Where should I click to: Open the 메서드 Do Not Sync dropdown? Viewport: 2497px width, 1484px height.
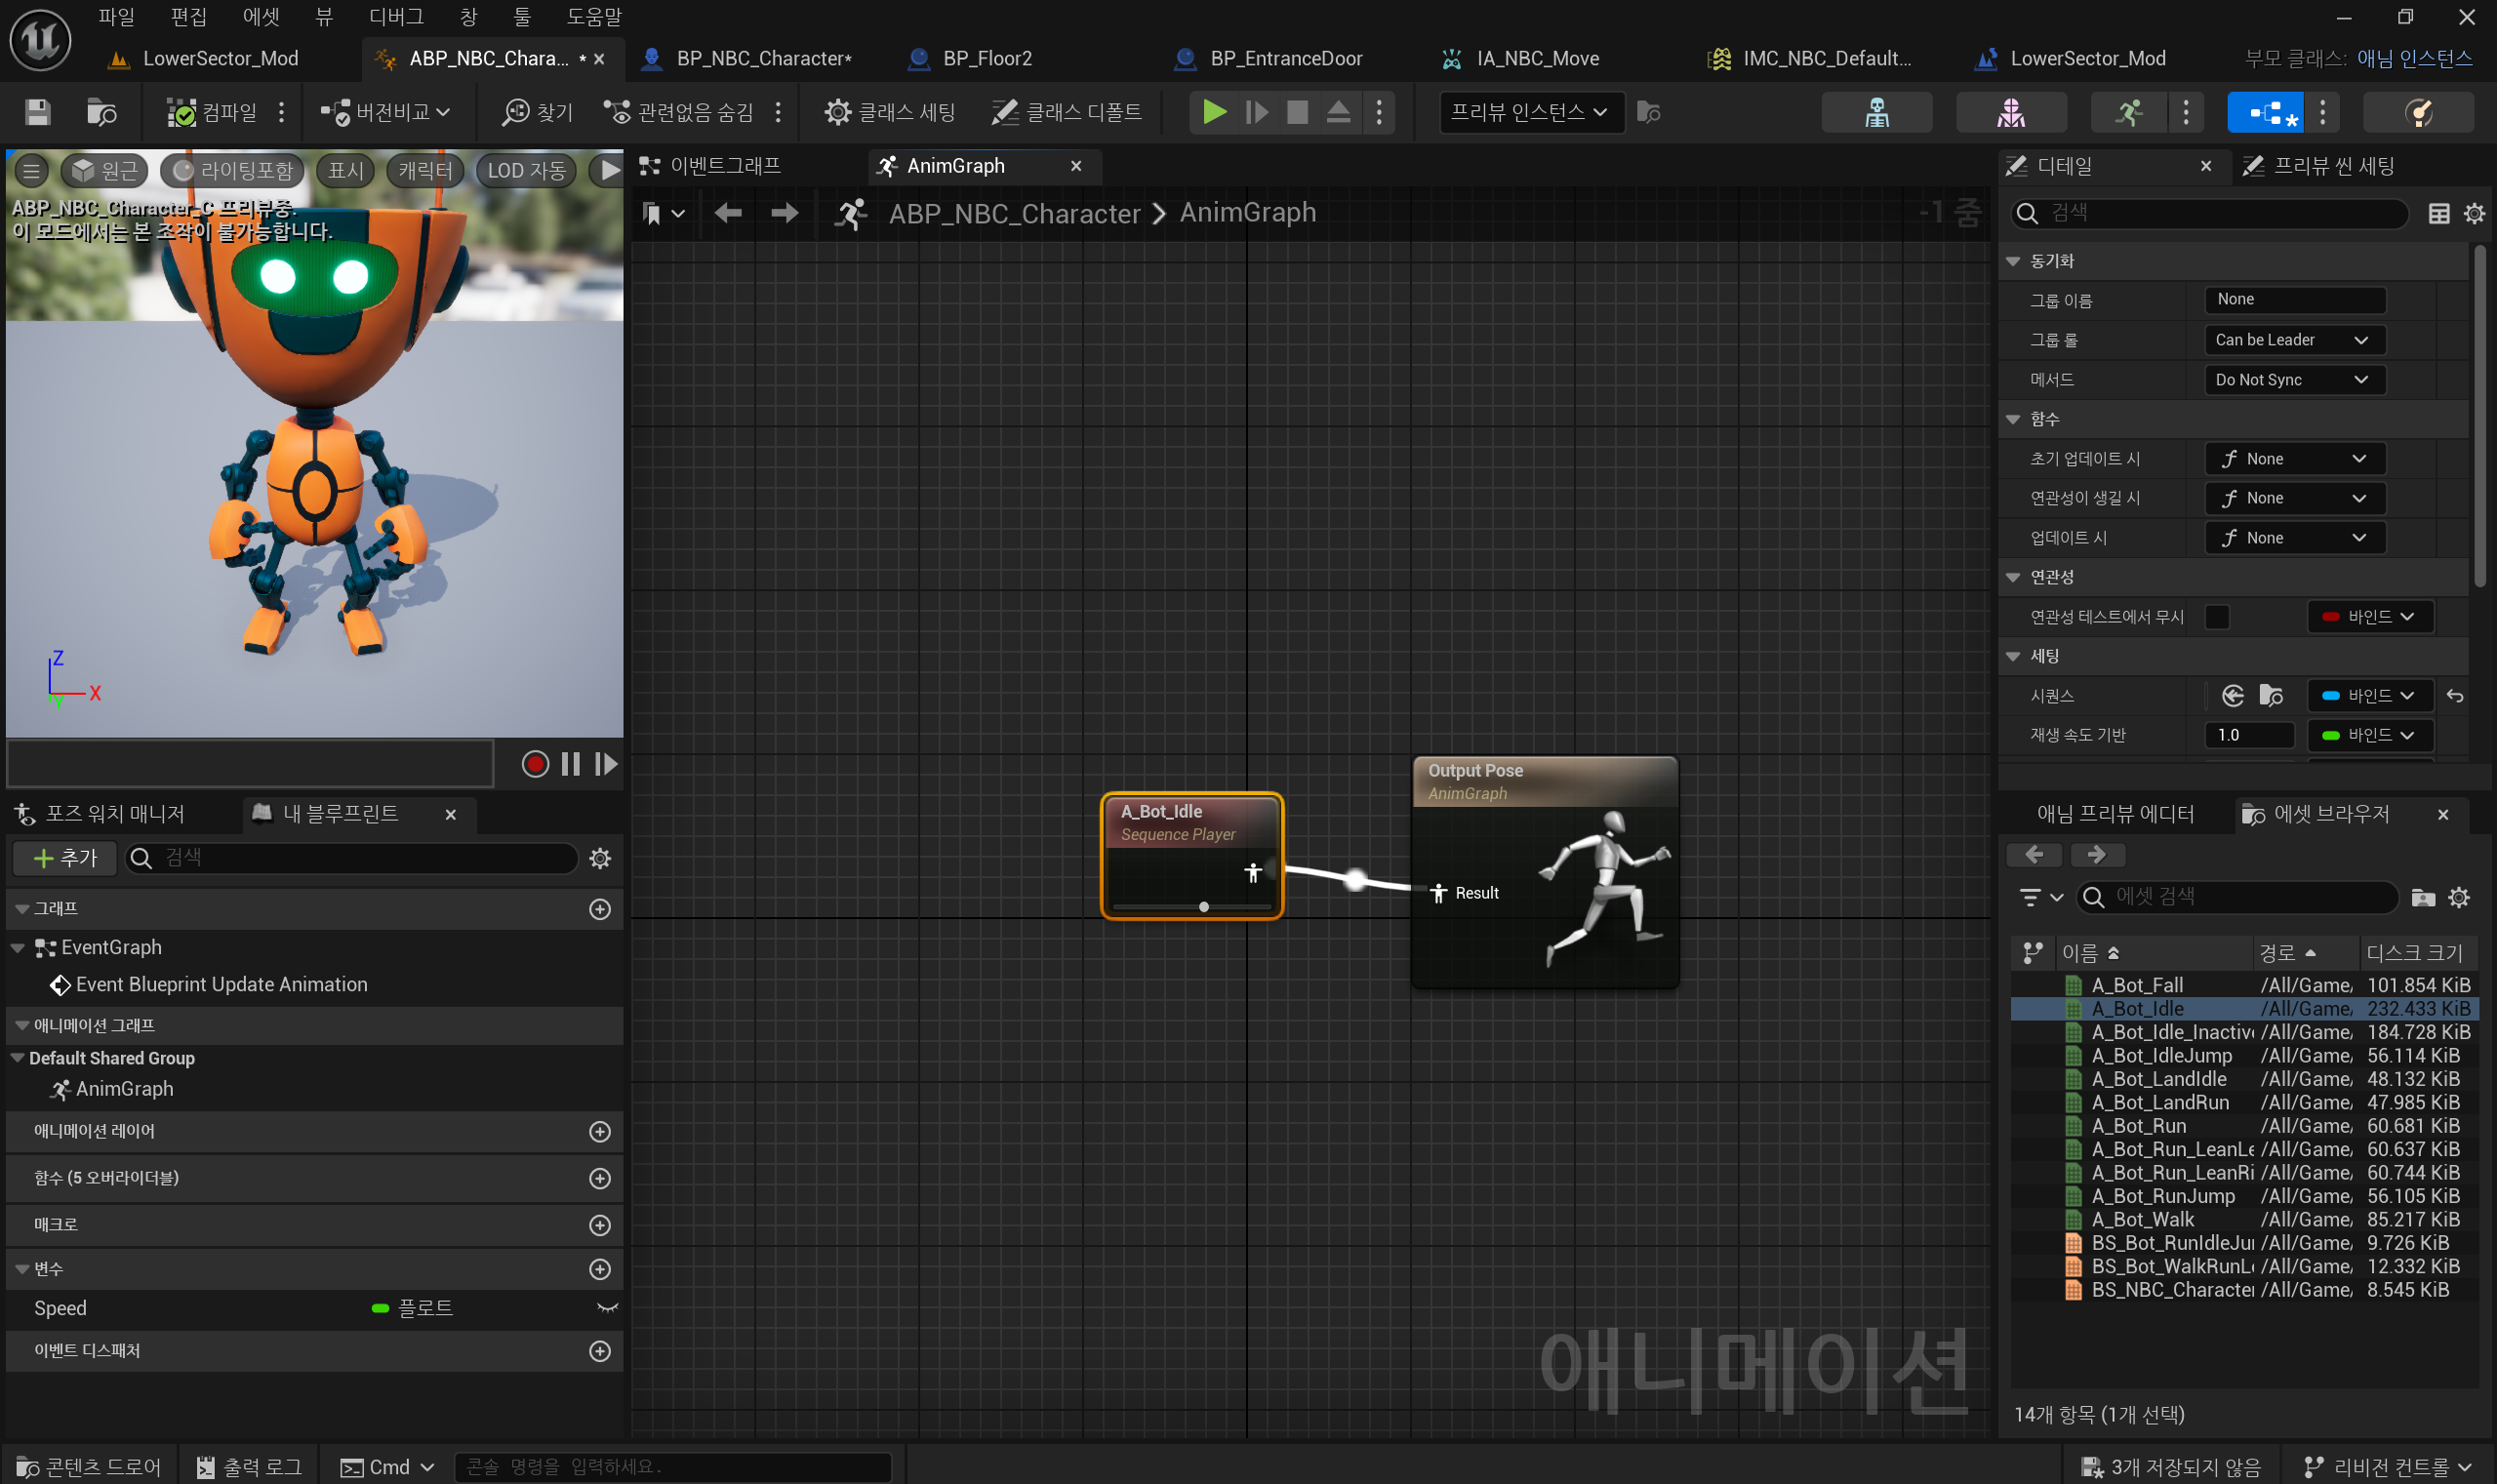[2294, 380]
